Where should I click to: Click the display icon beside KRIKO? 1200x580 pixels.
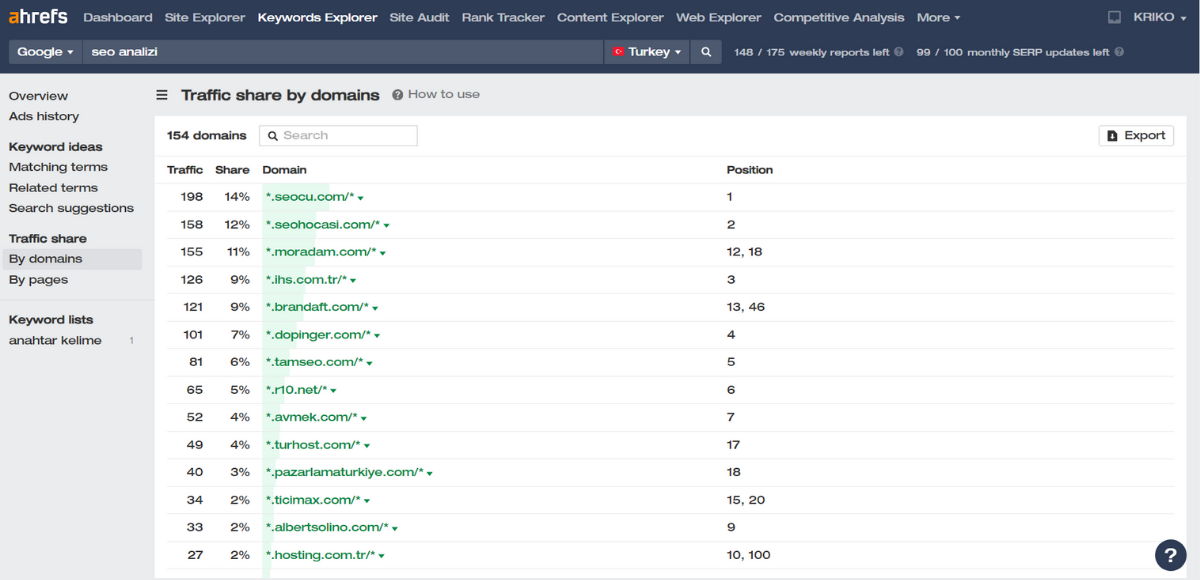(1115, 18)
